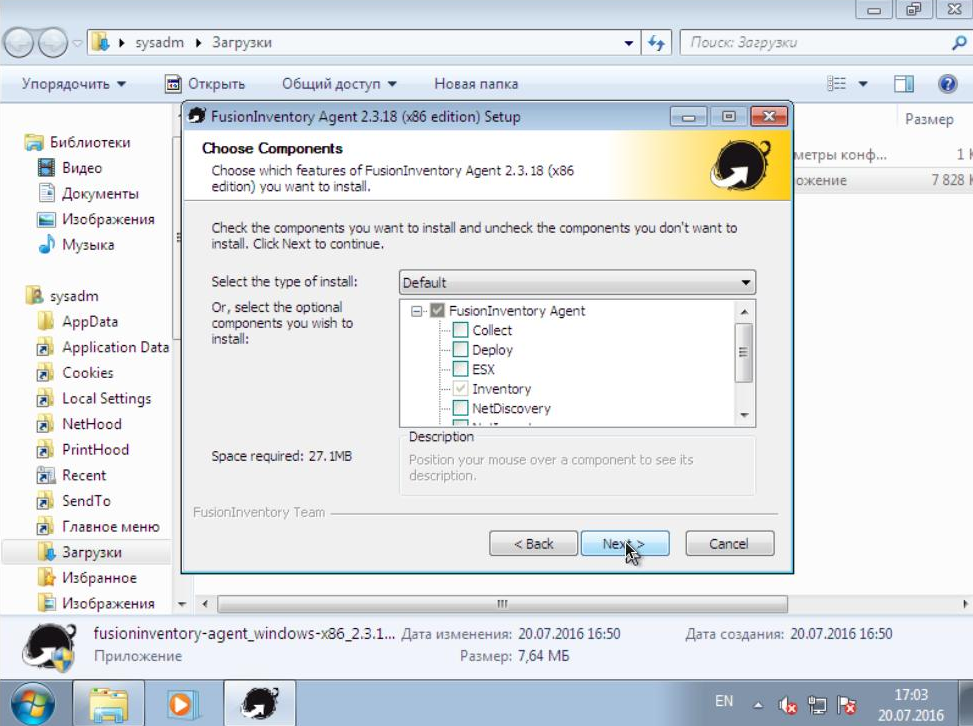Click the EN language indicator in the tray
Viewport: 973px width, 726px height.
[724, 701]
